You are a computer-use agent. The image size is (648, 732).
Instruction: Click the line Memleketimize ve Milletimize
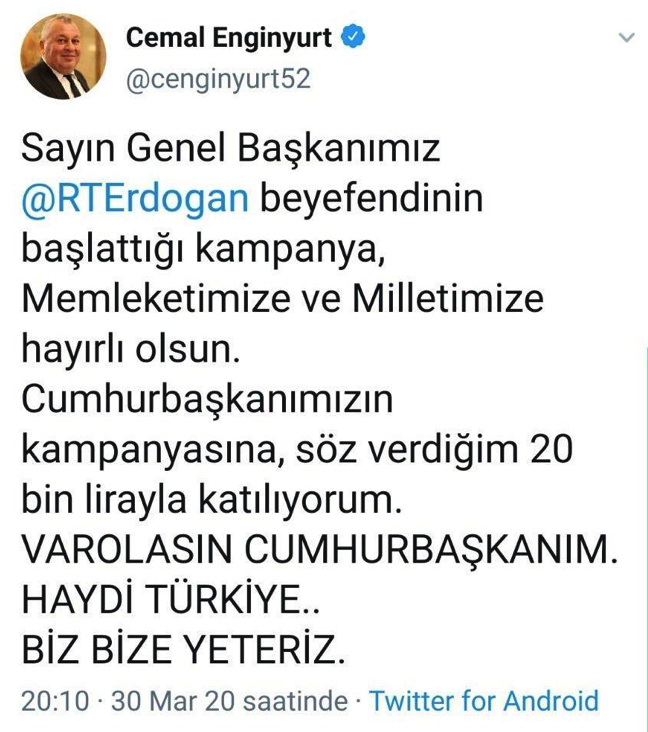282,299
